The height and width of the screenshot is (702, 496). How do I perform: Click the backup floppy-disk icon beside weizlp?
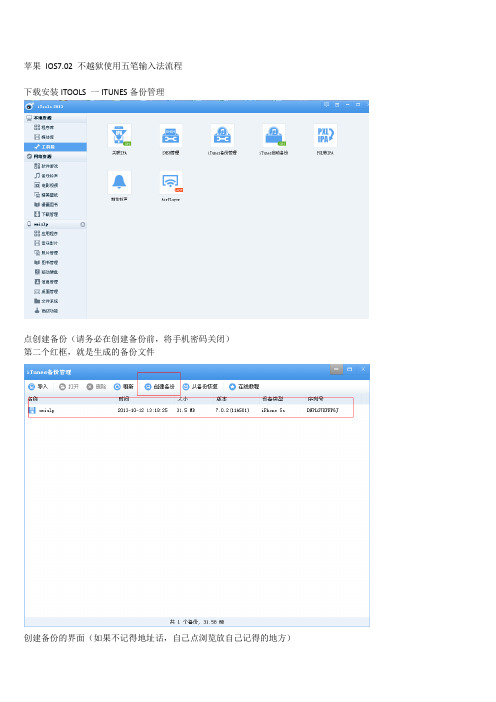pyautogui.click(x=32, y=410)
